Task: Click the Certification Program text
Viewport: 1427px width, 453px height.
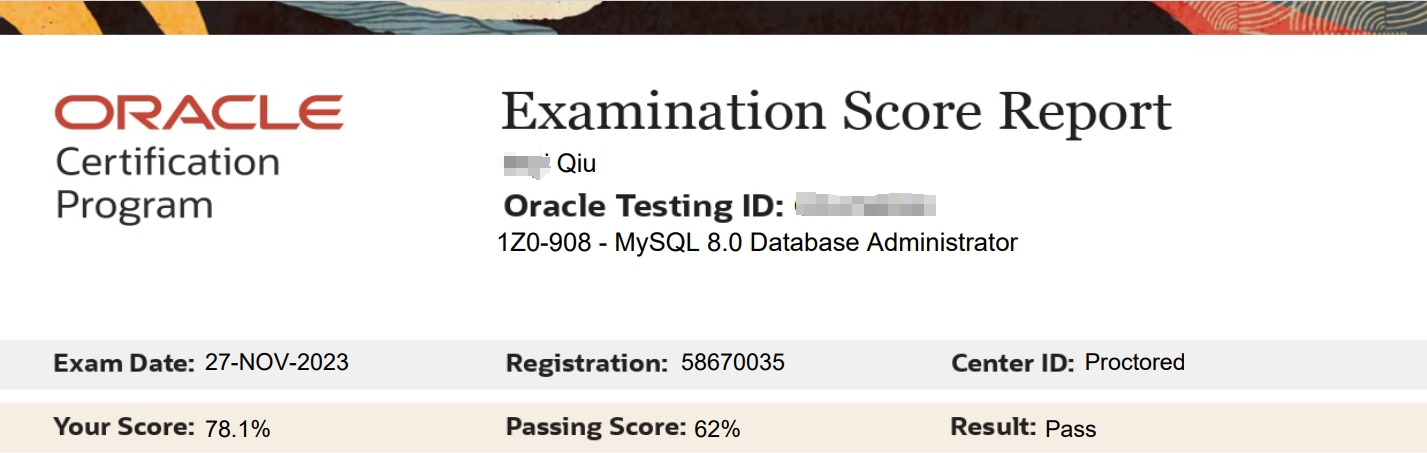Action: click(x=167, y=183)
